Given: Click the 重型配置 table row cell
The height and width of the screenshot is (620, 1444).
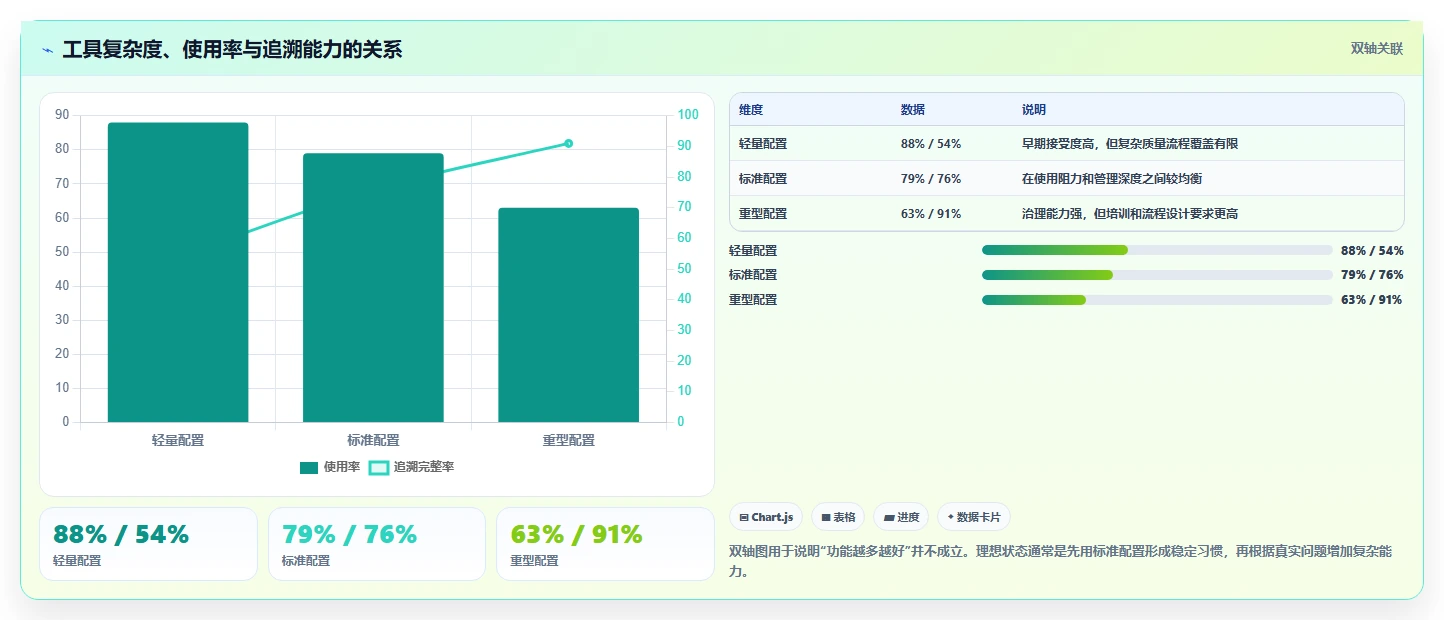Looking at the screenshot, I should 763,214.
